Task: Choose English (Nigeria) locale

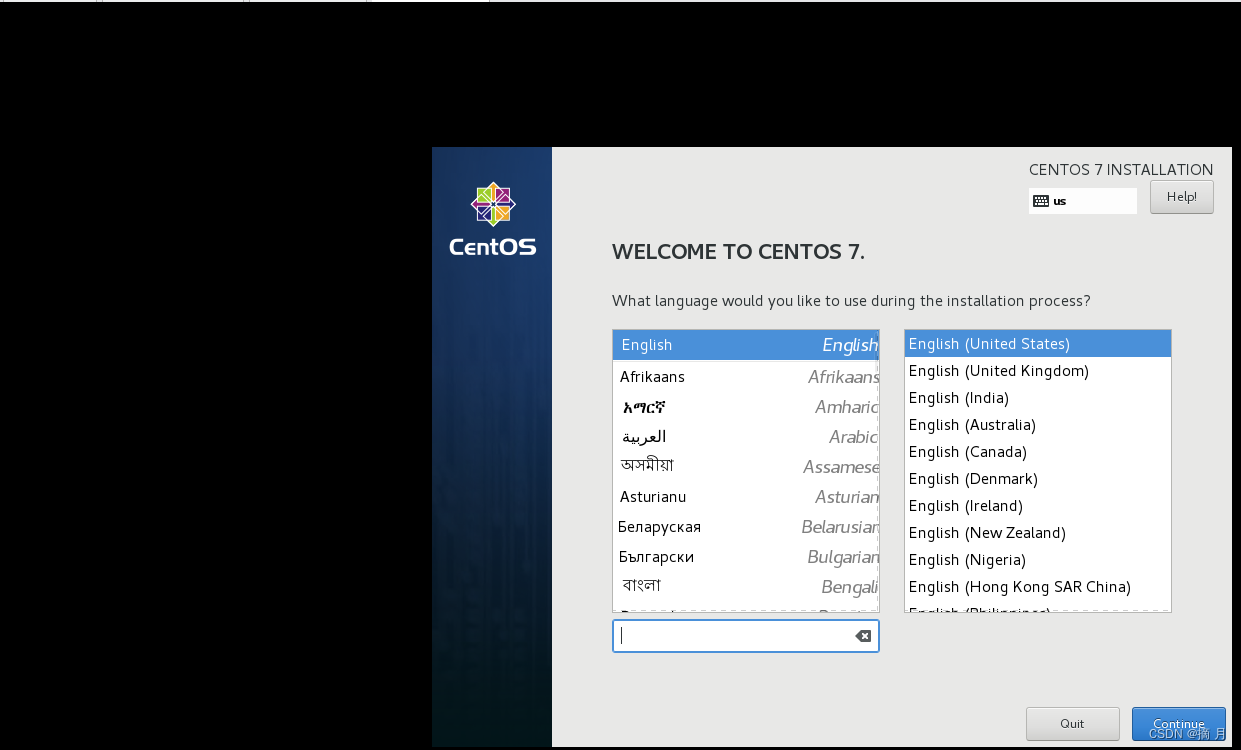Action: point(1038,560)
